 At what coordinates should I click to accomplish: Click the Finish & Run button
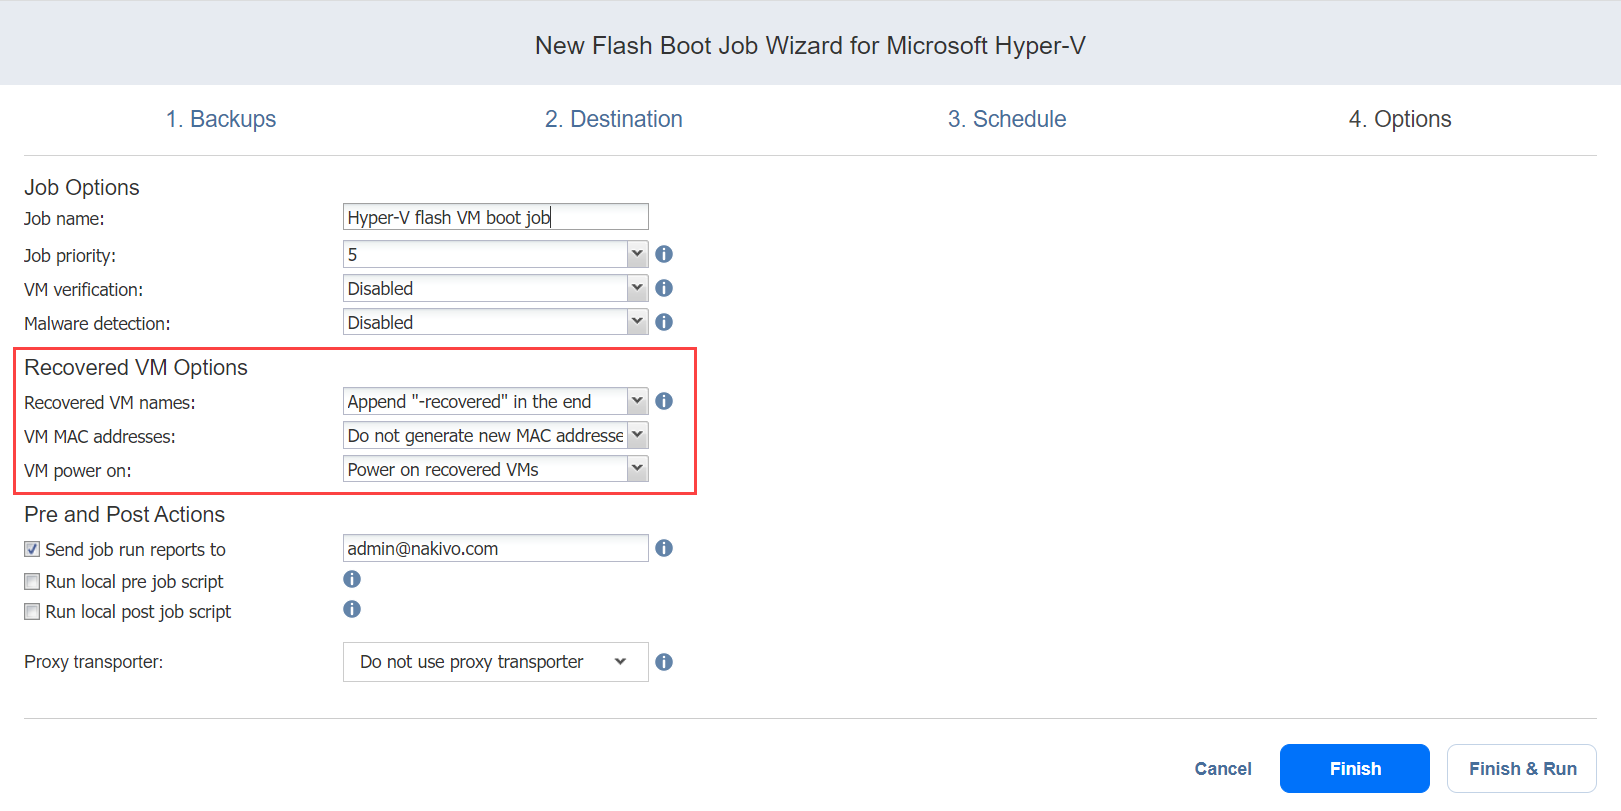click(x=1521, y=769)
